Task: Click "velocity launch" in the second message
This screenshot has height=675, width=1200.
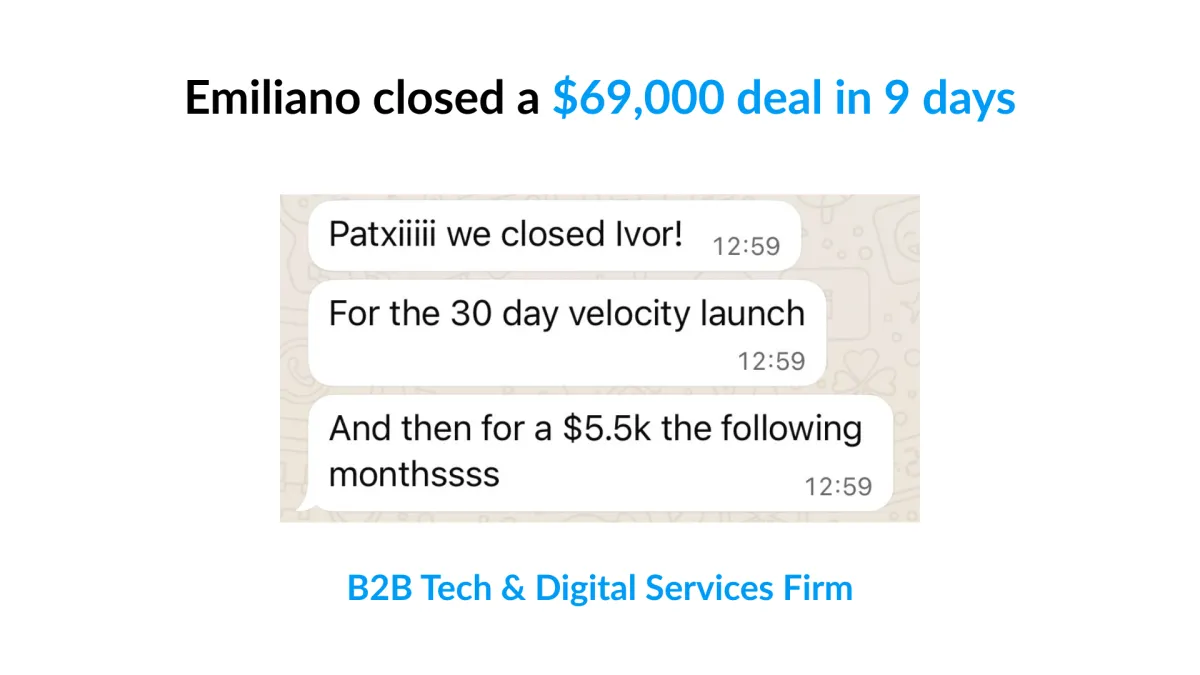Action: click(x=686, y=314)
